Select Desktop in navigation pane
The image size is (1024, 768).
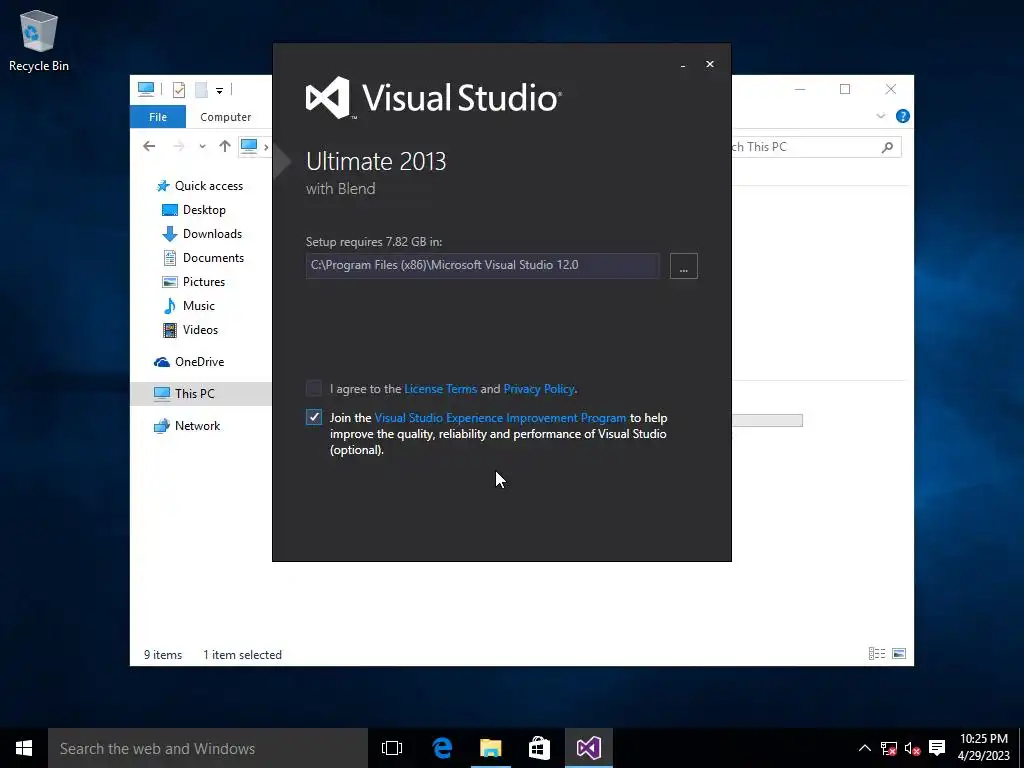coord(194,210)
